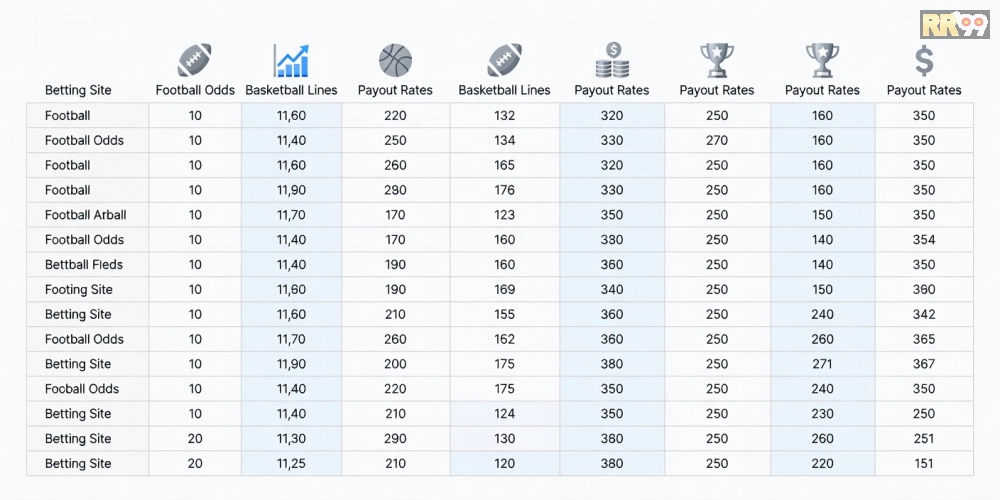Screen dimensions: 1000x500
Task: Select the cell with value 11,25
Action: tap(291, 464)
